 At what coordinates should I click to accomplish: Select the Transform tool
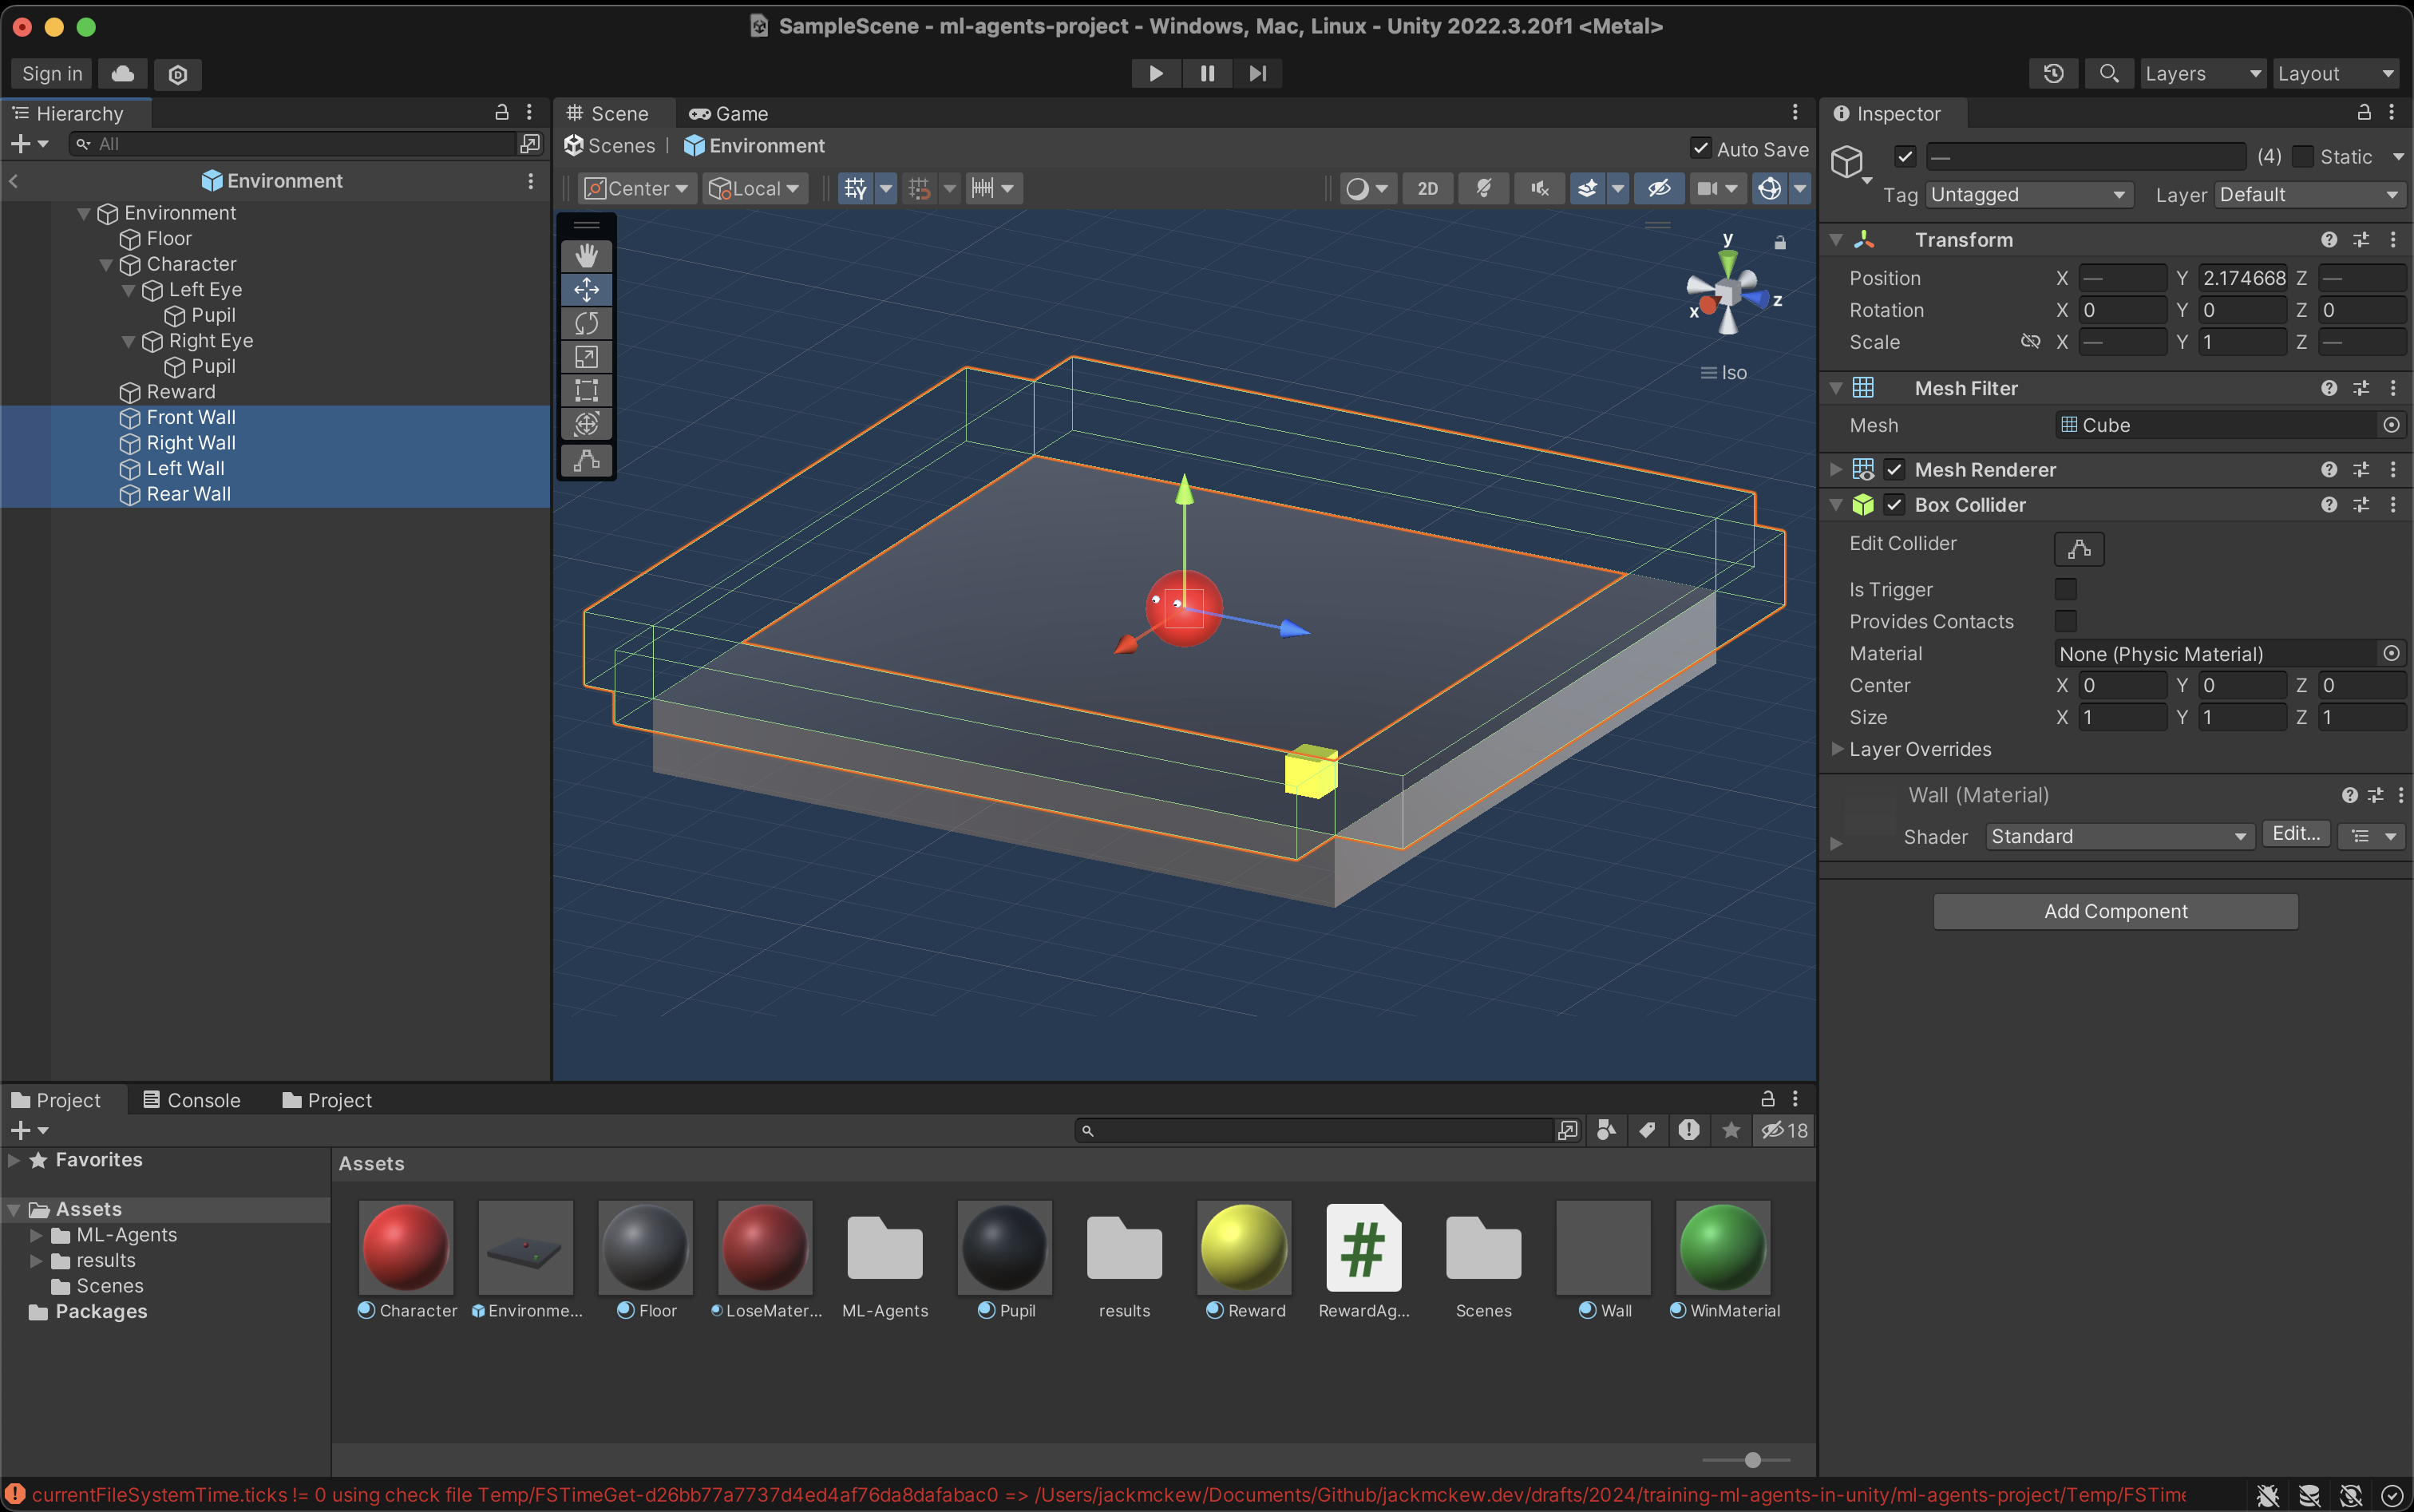coord(586,424)
